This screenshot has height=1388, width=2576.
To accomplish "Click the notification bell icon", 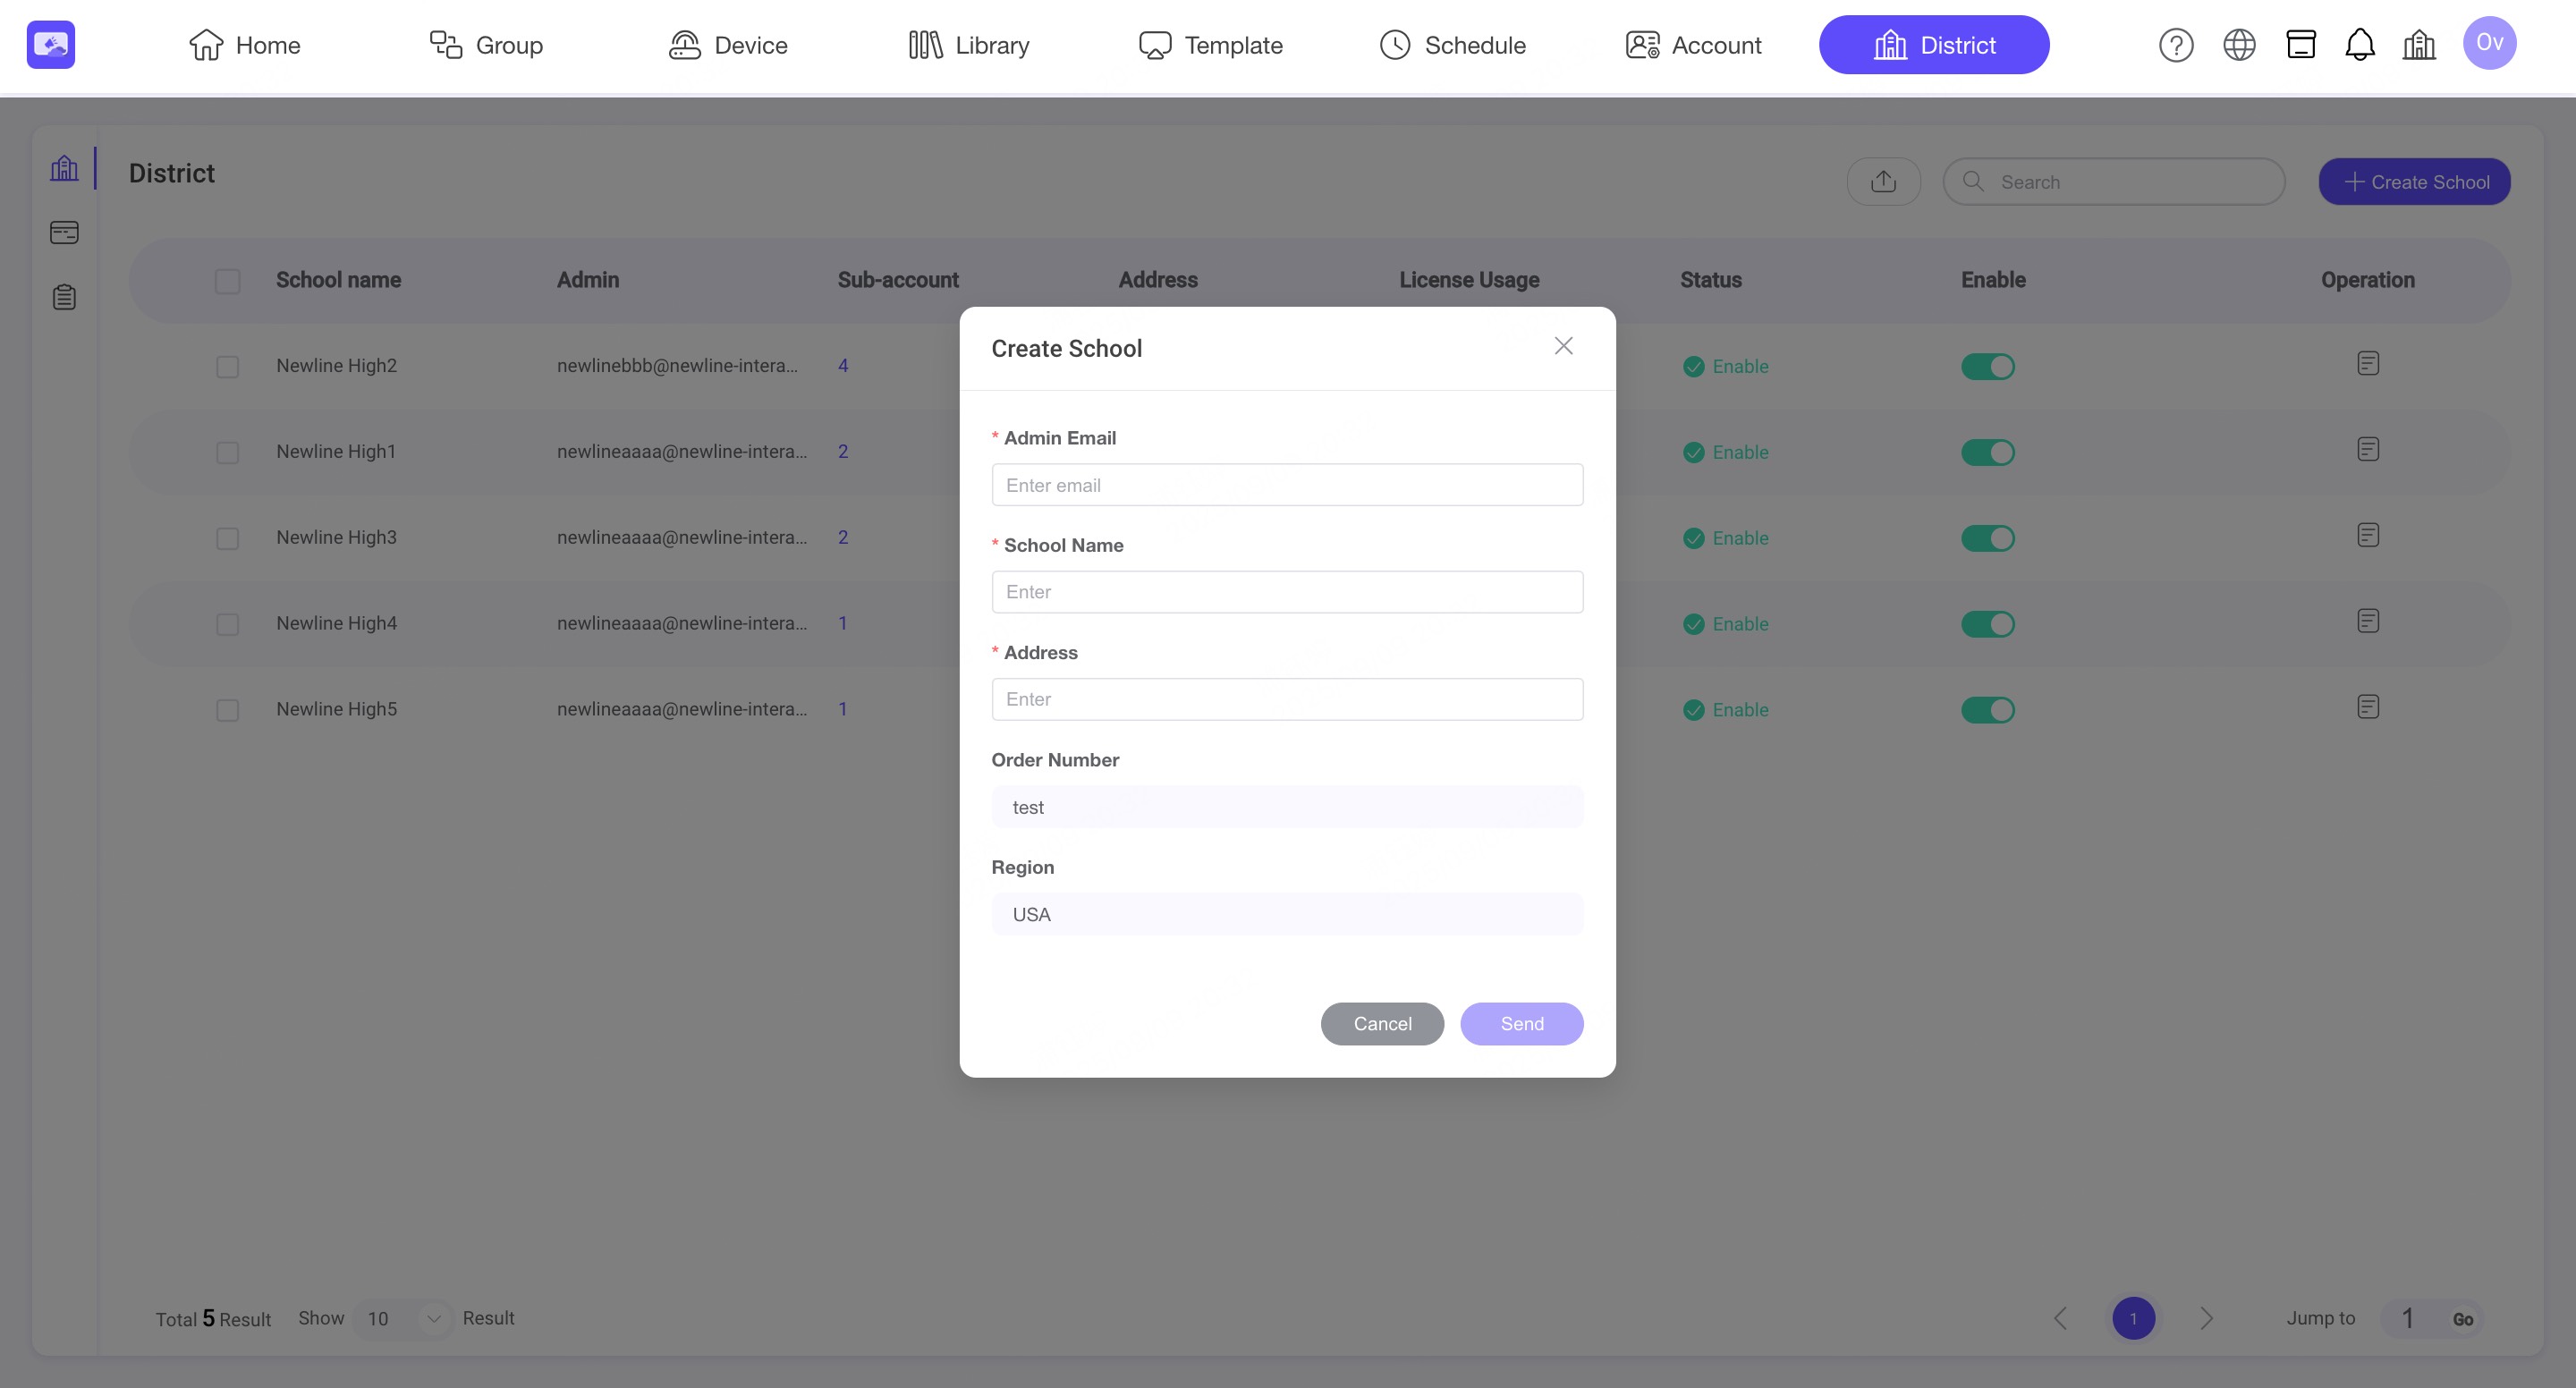I will [x=2360, y=45].
